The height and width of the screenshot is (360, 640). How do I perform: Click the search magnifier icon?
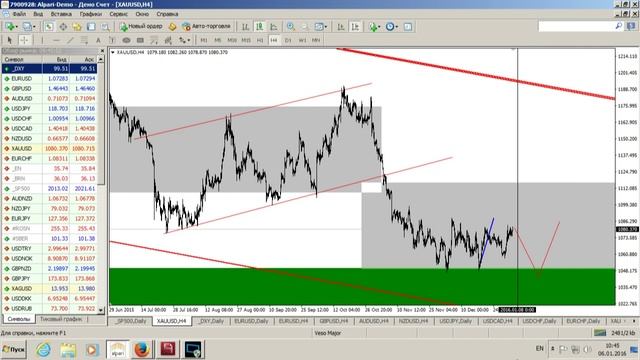pyautogui.click(x=619, y=26)
